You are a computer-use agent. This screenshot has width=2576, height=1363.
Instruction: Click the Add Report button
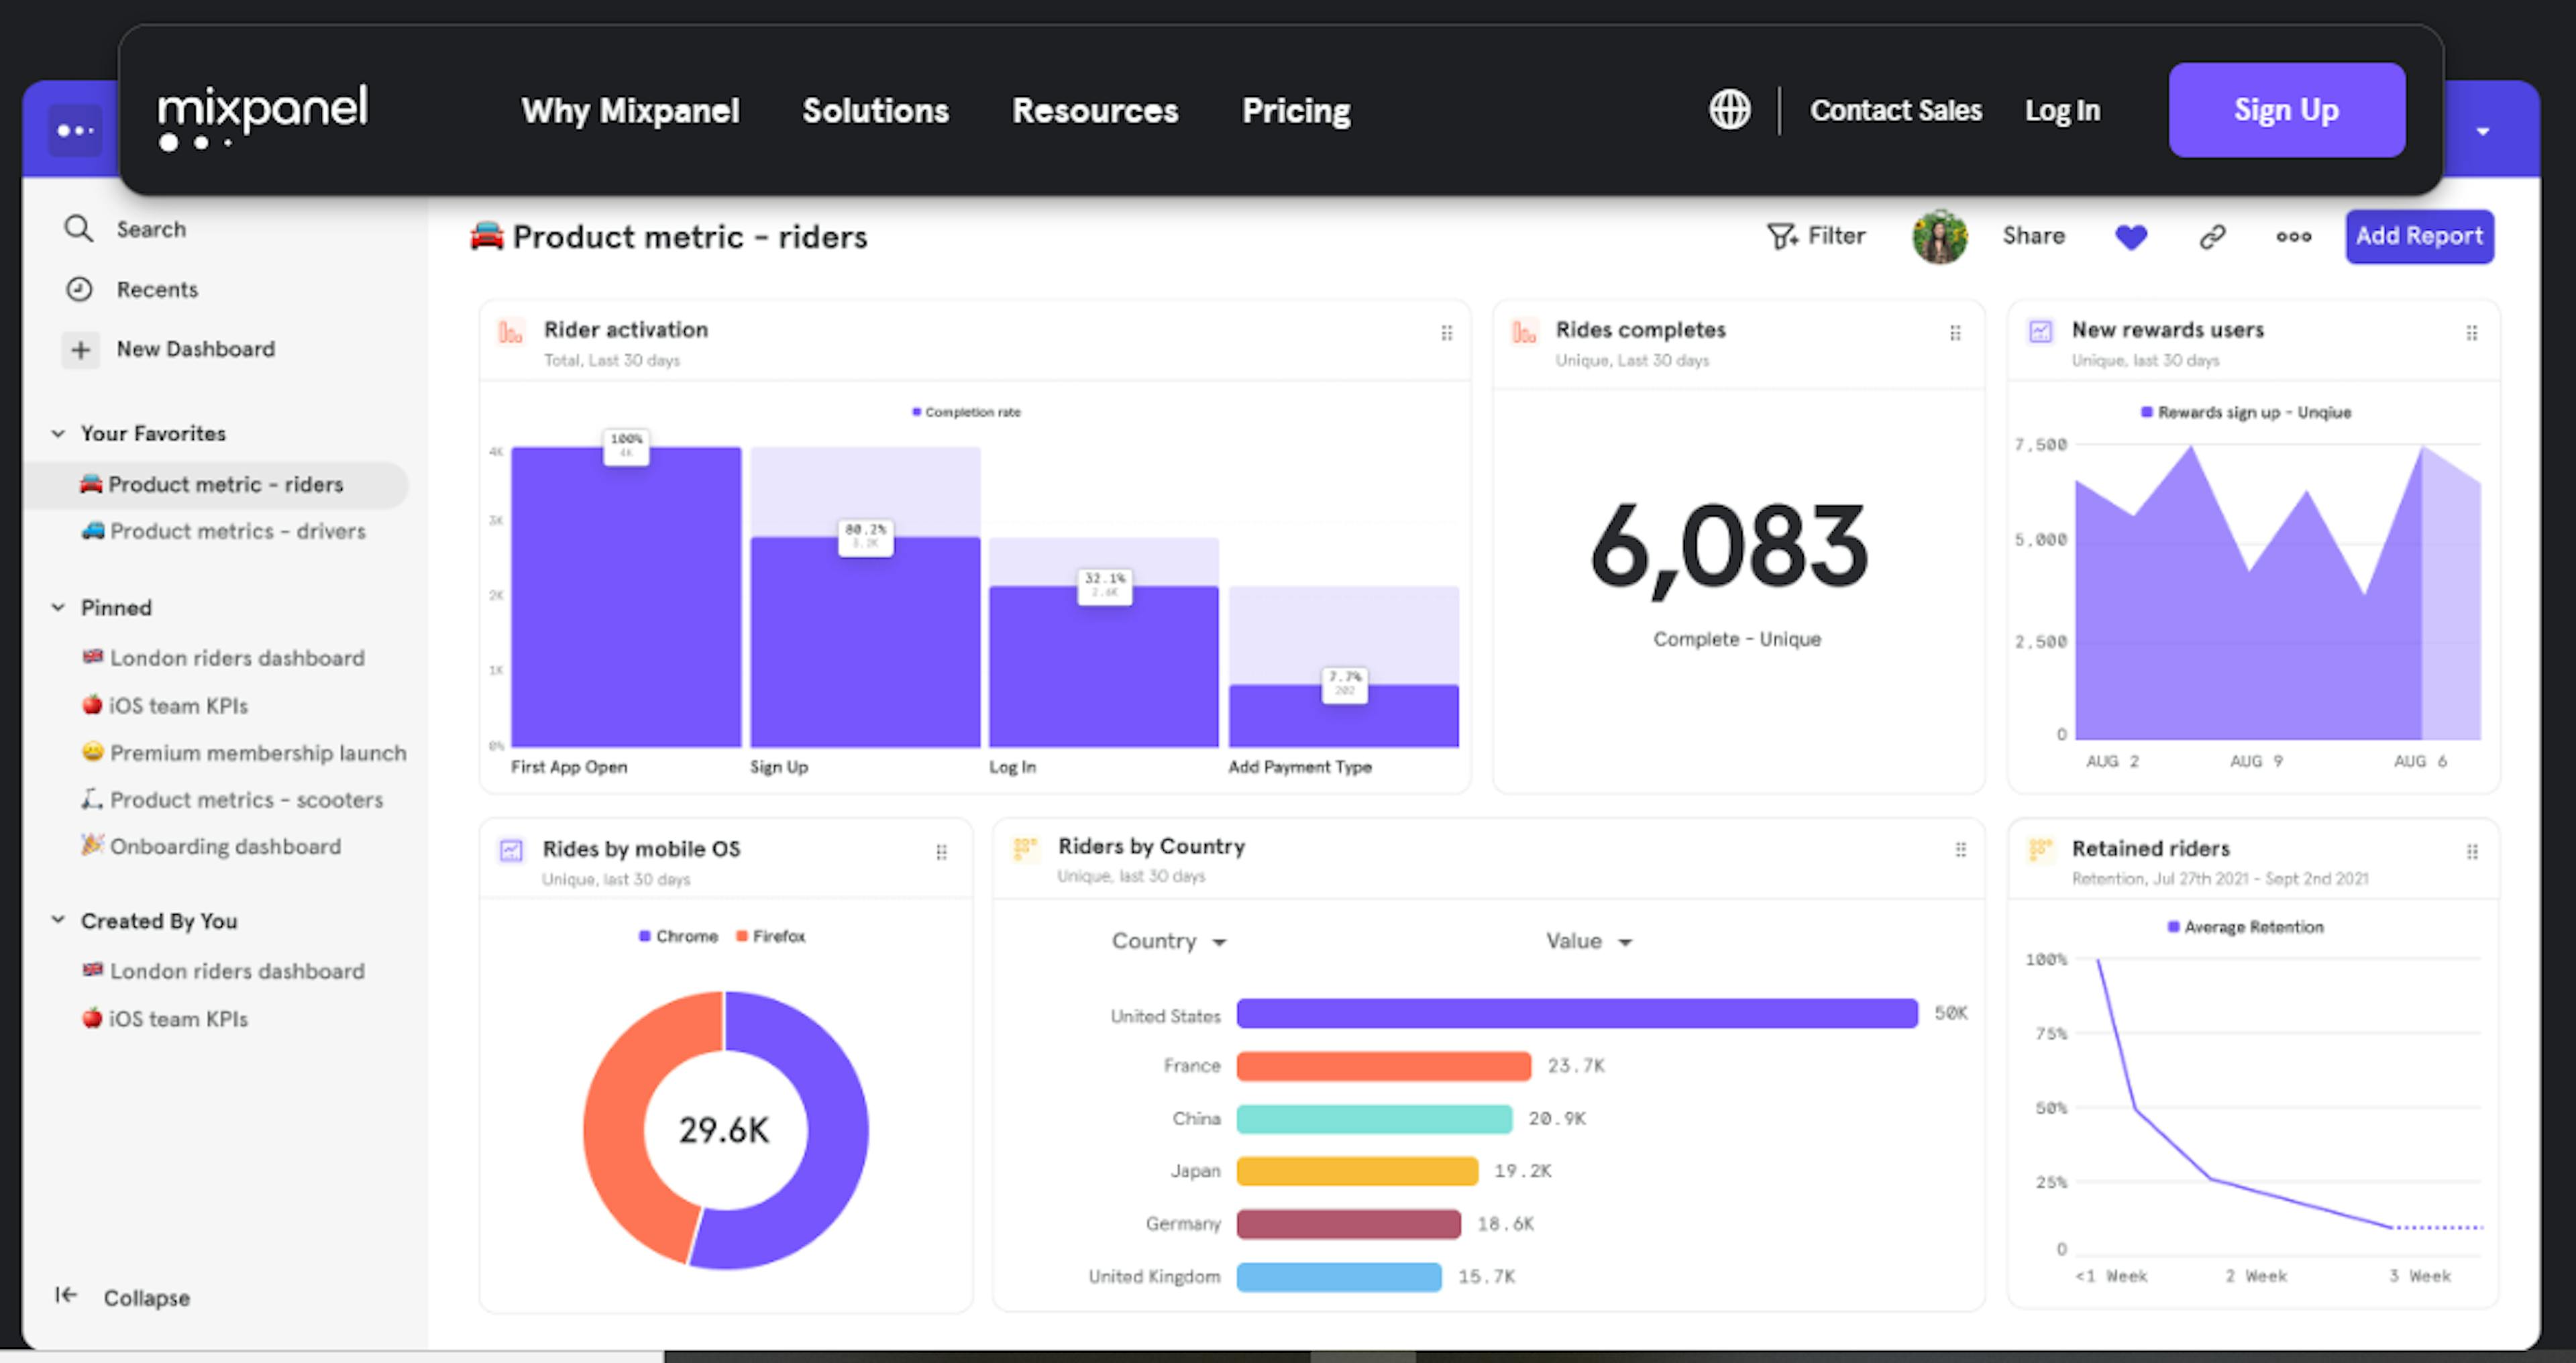coord(2419,236)
